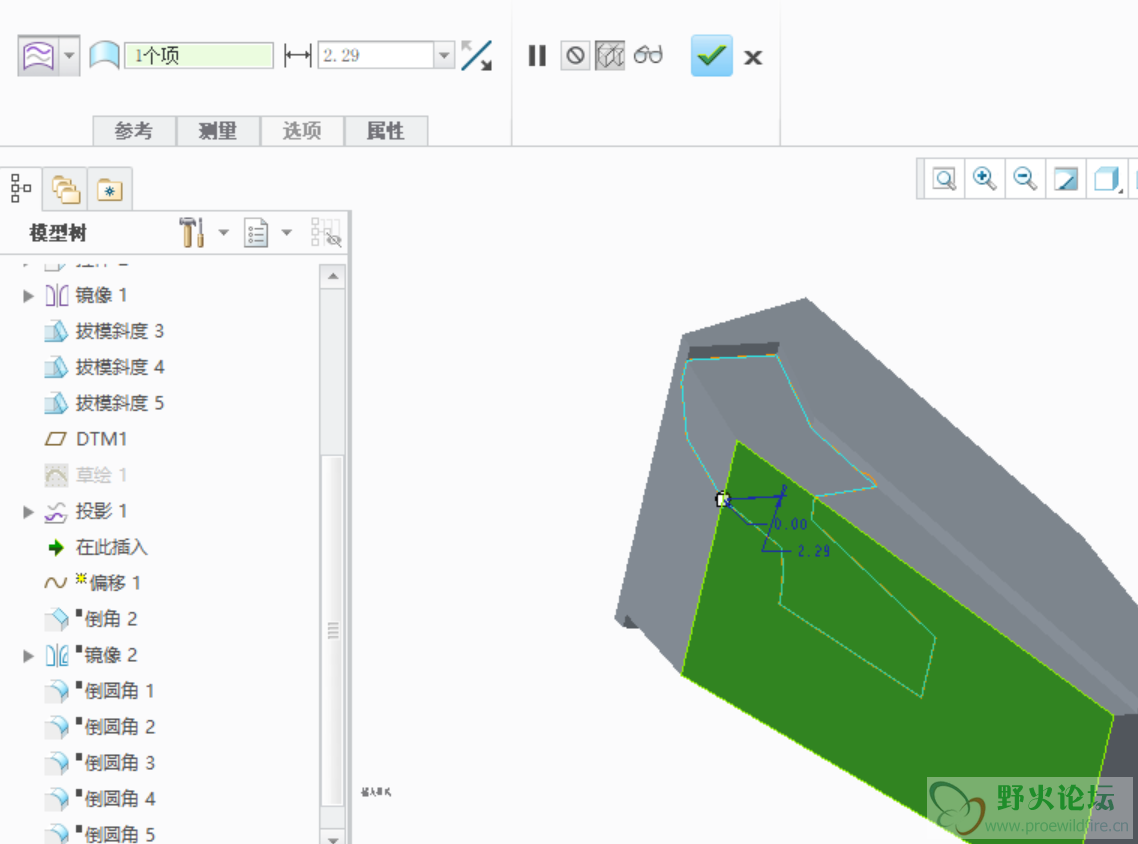Toggle the attached geometry preview mode
The width and height of the screenshot is (1138, 844).
pyautogui.click(x=610, y=55)
